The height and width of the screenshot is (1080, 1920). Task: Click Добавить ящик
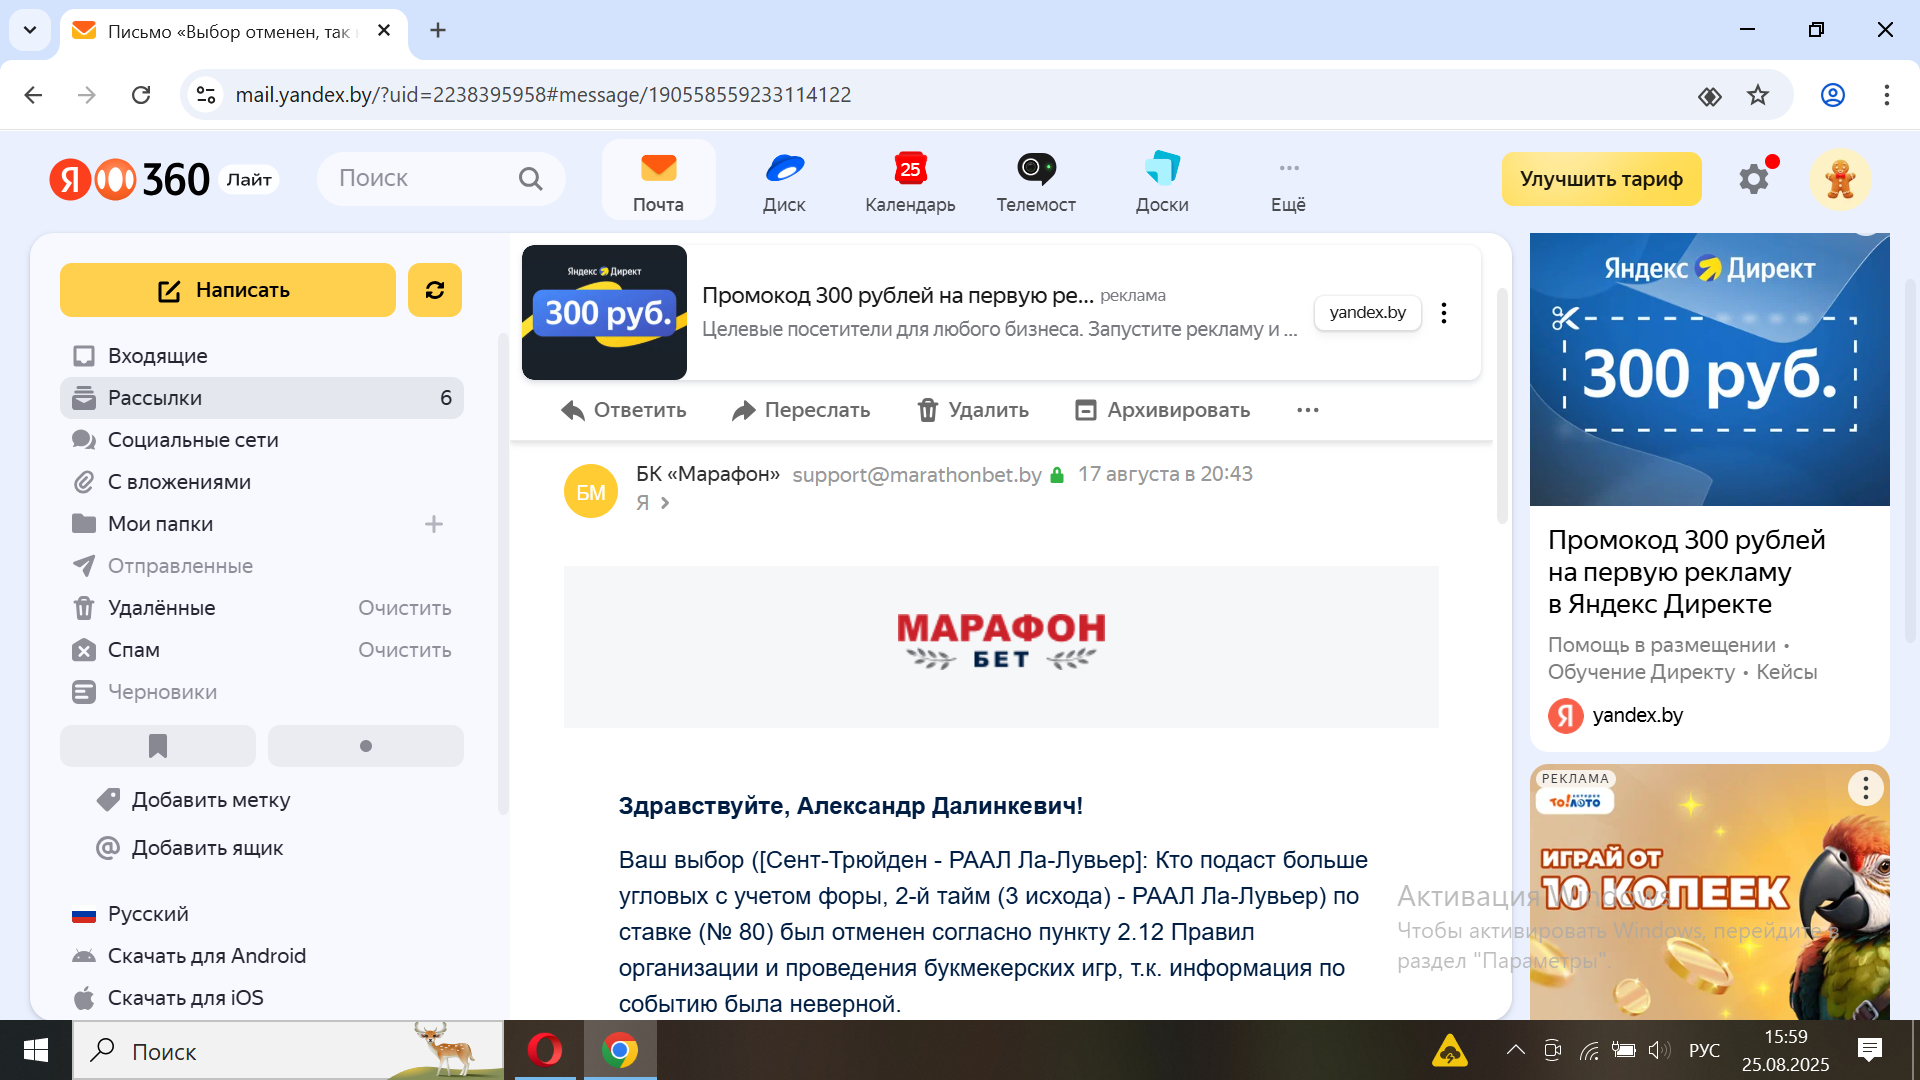(x=190, y=848)
